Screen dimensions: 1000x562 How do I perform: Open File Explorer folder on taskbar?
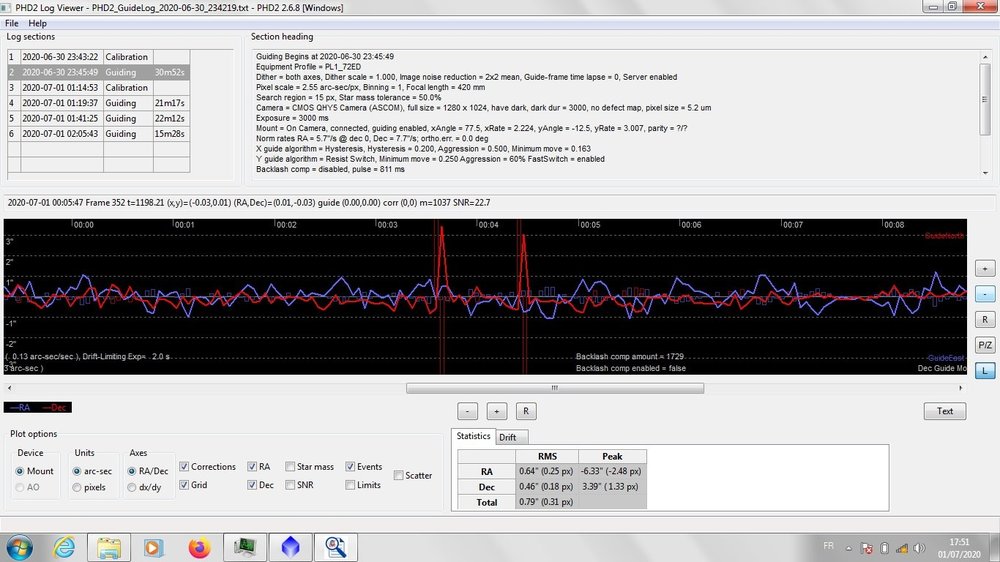pyautogui.click(x=108, y=547)
